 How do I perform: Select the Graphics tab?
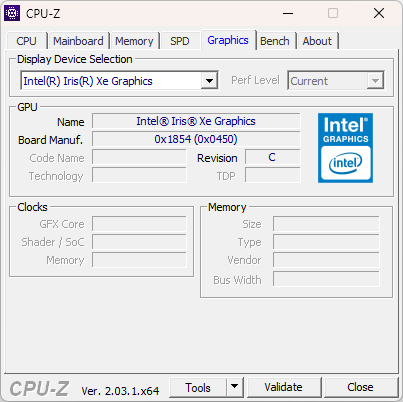(228, 40)
